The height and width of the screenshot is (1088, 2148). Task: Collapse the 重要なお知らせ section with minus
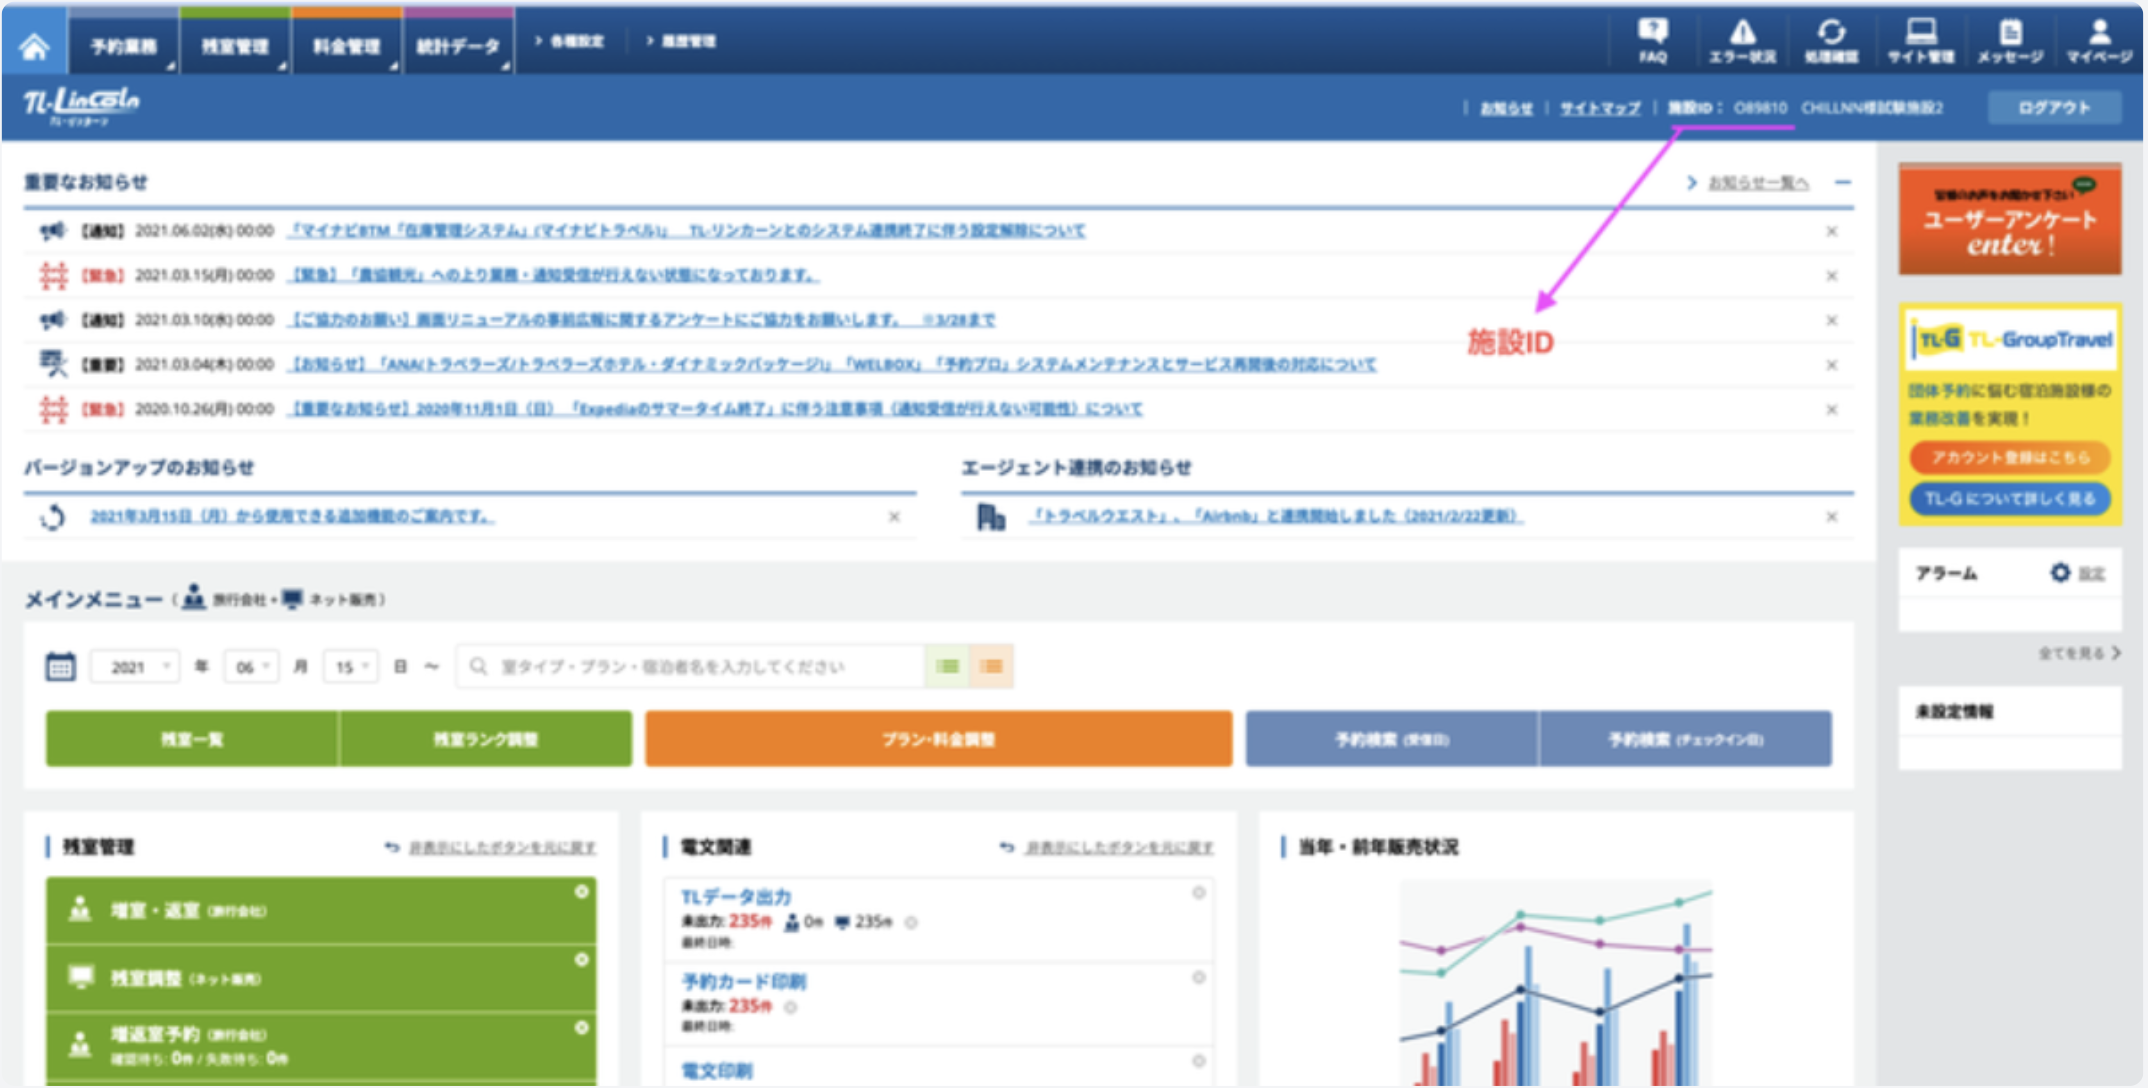coord(1843,182)
